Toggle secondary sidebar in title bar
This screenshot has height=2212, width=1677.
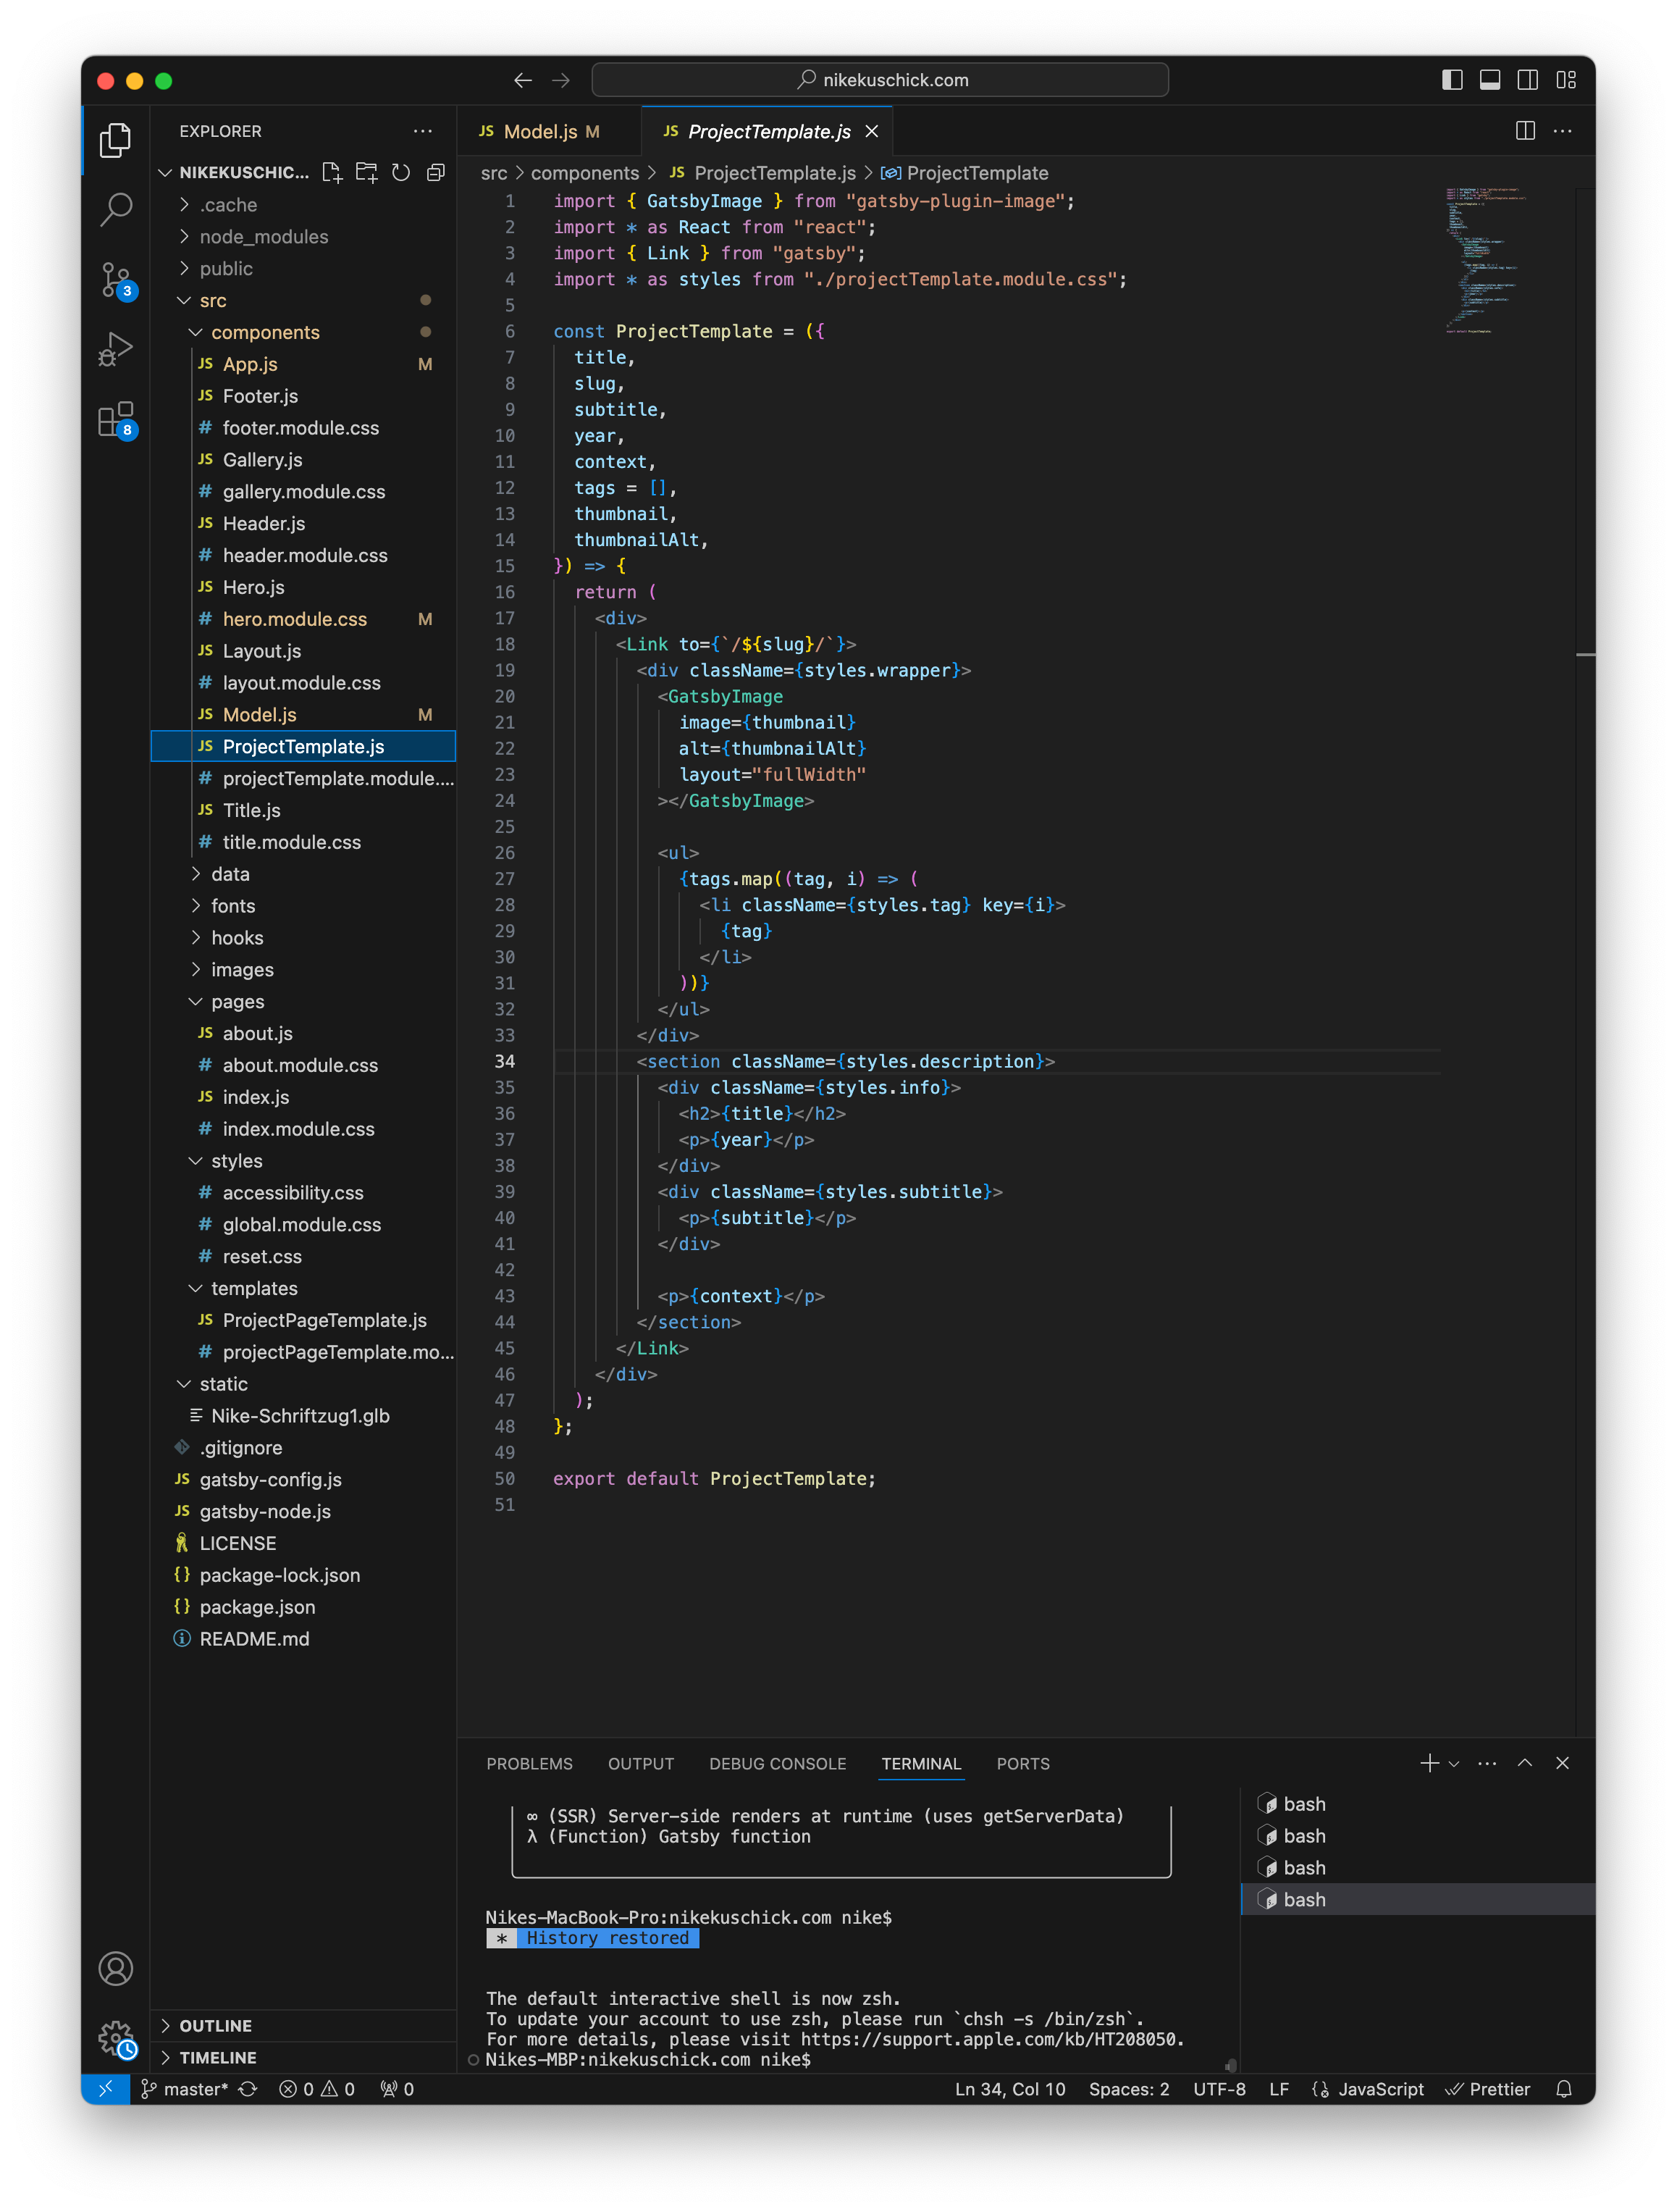1527,80
